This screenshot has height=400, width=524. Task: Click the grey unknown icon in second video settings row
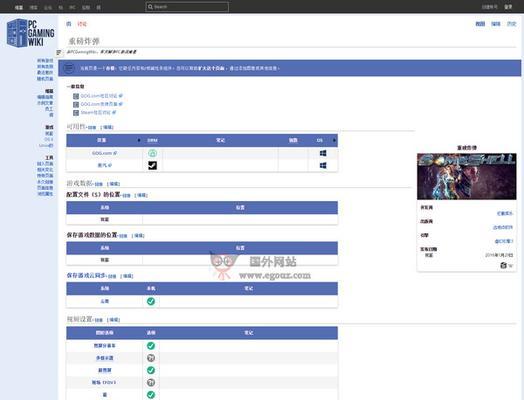pyautogui.click(x=151, y=358)
